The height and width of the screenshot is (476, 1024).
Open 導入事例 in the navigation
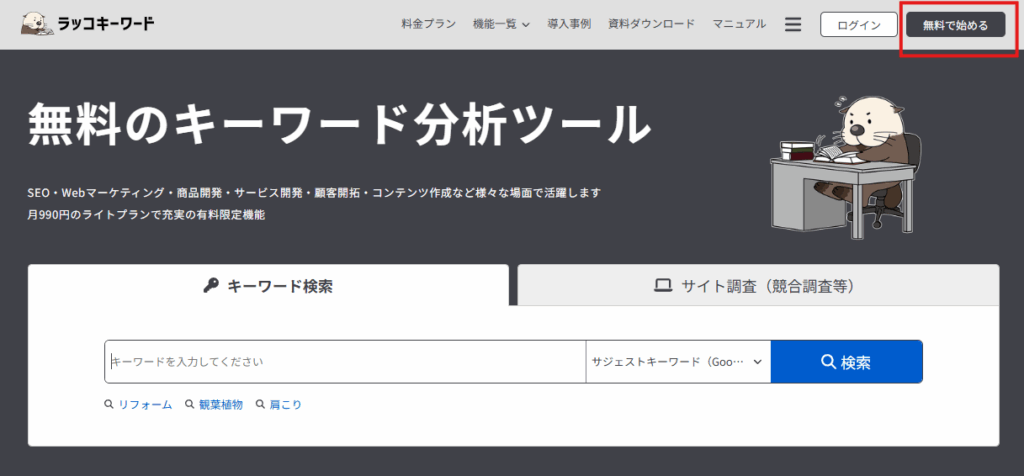click(x=569, y=24)
